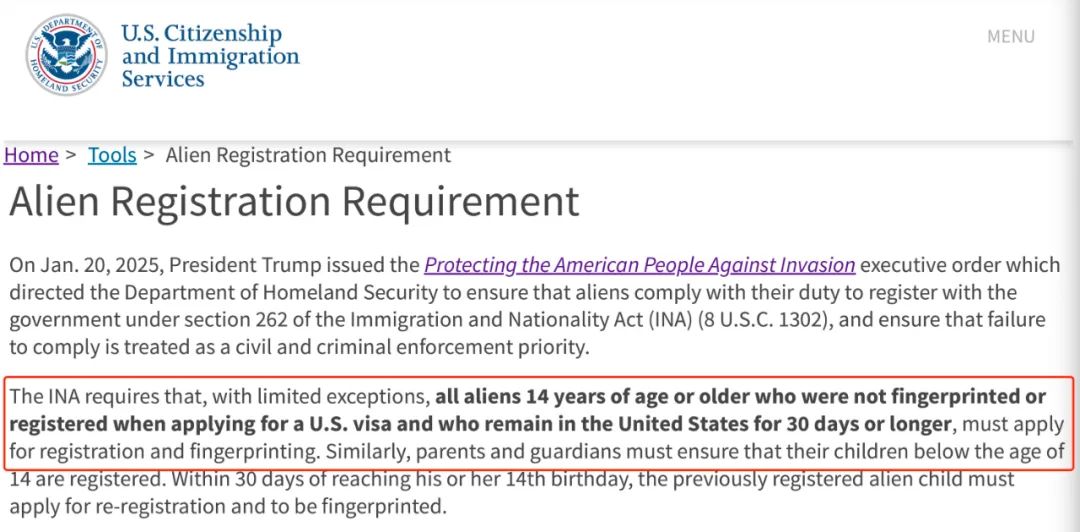Click 'apply for re-registration and to be fingerprinted' line

(228, 507)
